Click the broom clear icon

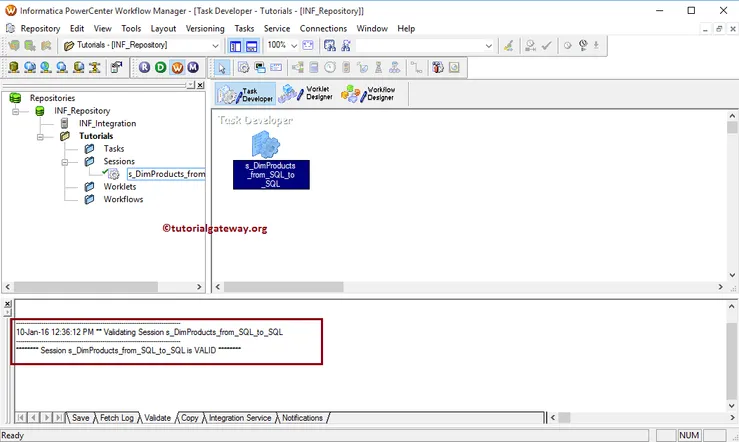click(508, 45)
